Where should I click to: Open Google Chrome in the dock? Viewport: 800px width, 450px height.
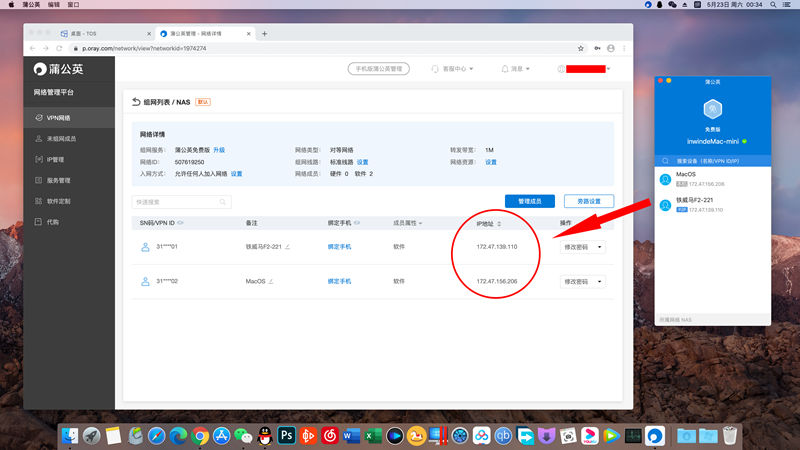200,436
